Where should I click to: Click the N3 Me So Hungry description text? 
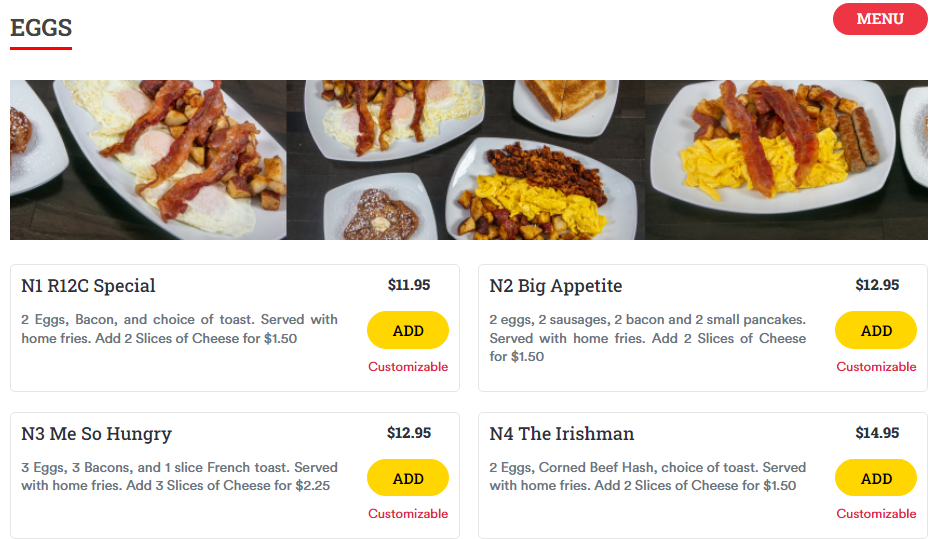(x=180, y=476)
